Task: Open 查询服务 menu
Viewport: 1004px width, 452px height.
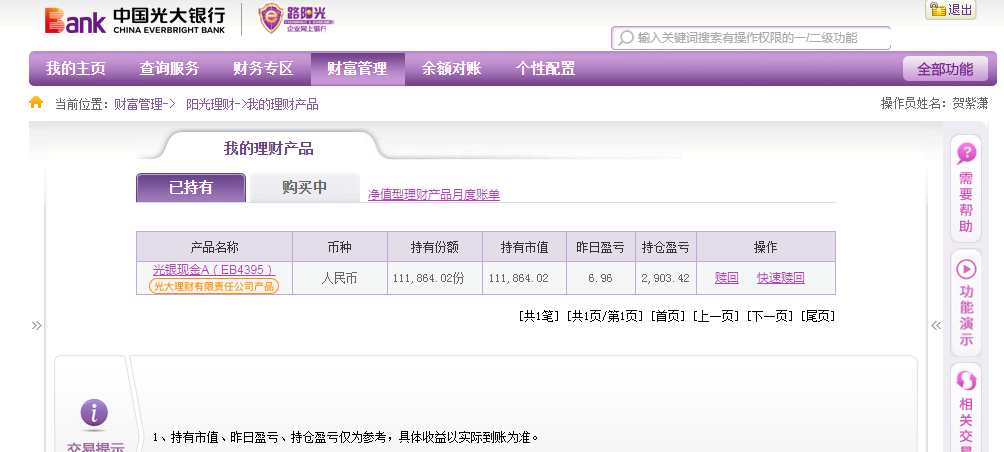Action: click(x=170, y=69)
